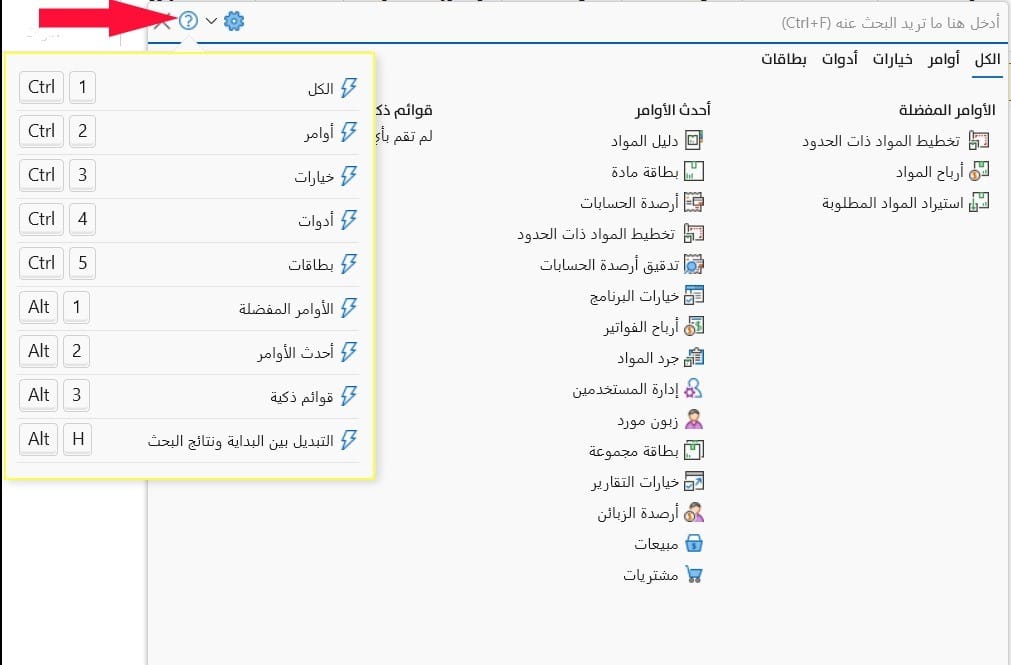1011x665 pixels.
Task: Open favorite استيراد المواد المطلوبة text
Action: click(x=892, y=203)
